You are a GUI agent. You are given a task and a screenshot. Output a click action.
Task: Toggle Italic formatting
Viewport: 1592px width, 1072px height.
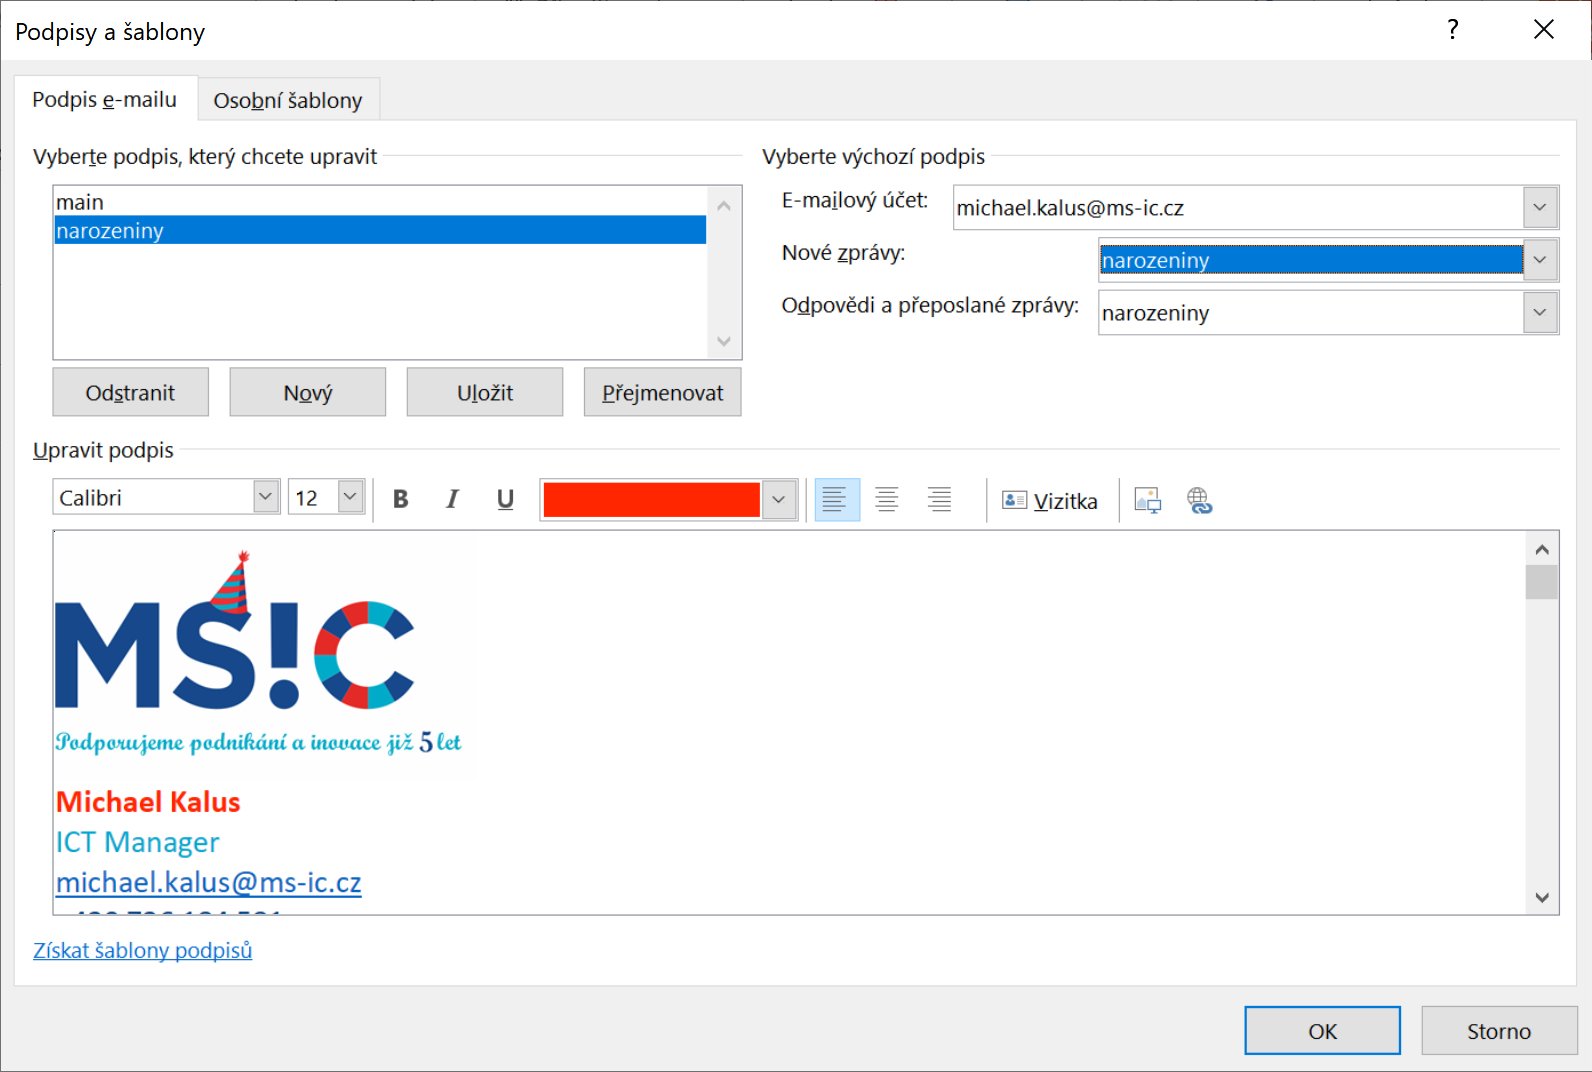pyautogui.click(x=453, y=499)
